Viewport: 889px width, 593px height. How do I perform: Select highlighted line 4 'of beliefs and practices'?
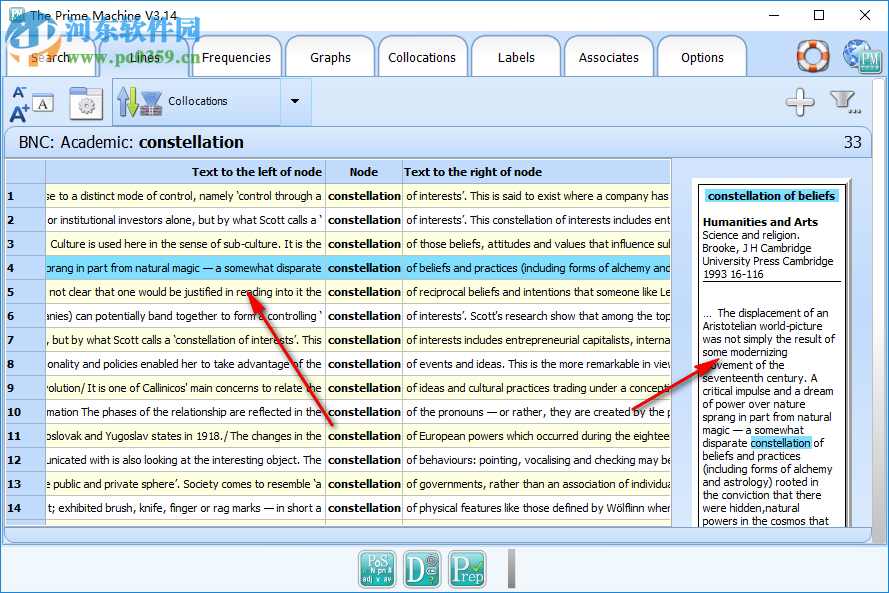tap(338, 268)
